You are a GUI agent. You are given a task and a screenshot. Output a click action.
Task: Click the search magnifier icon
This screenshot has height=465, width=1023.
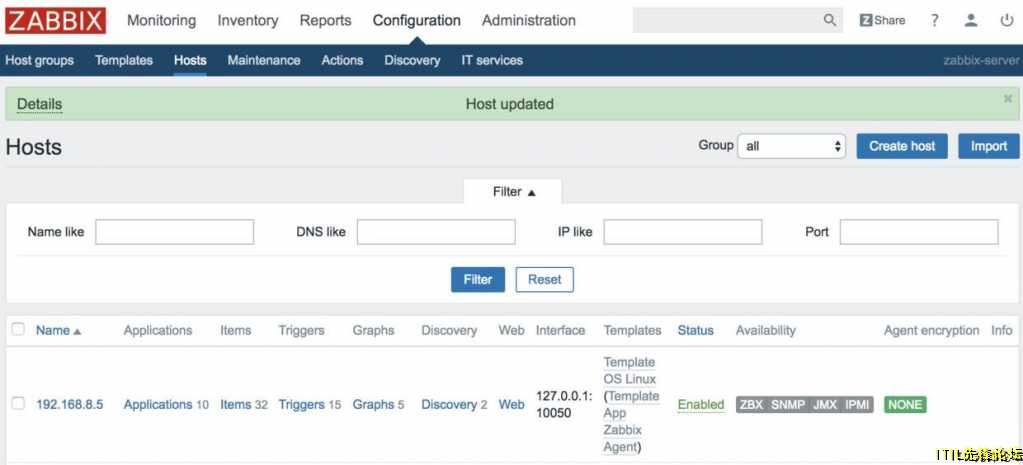[829, 20]
